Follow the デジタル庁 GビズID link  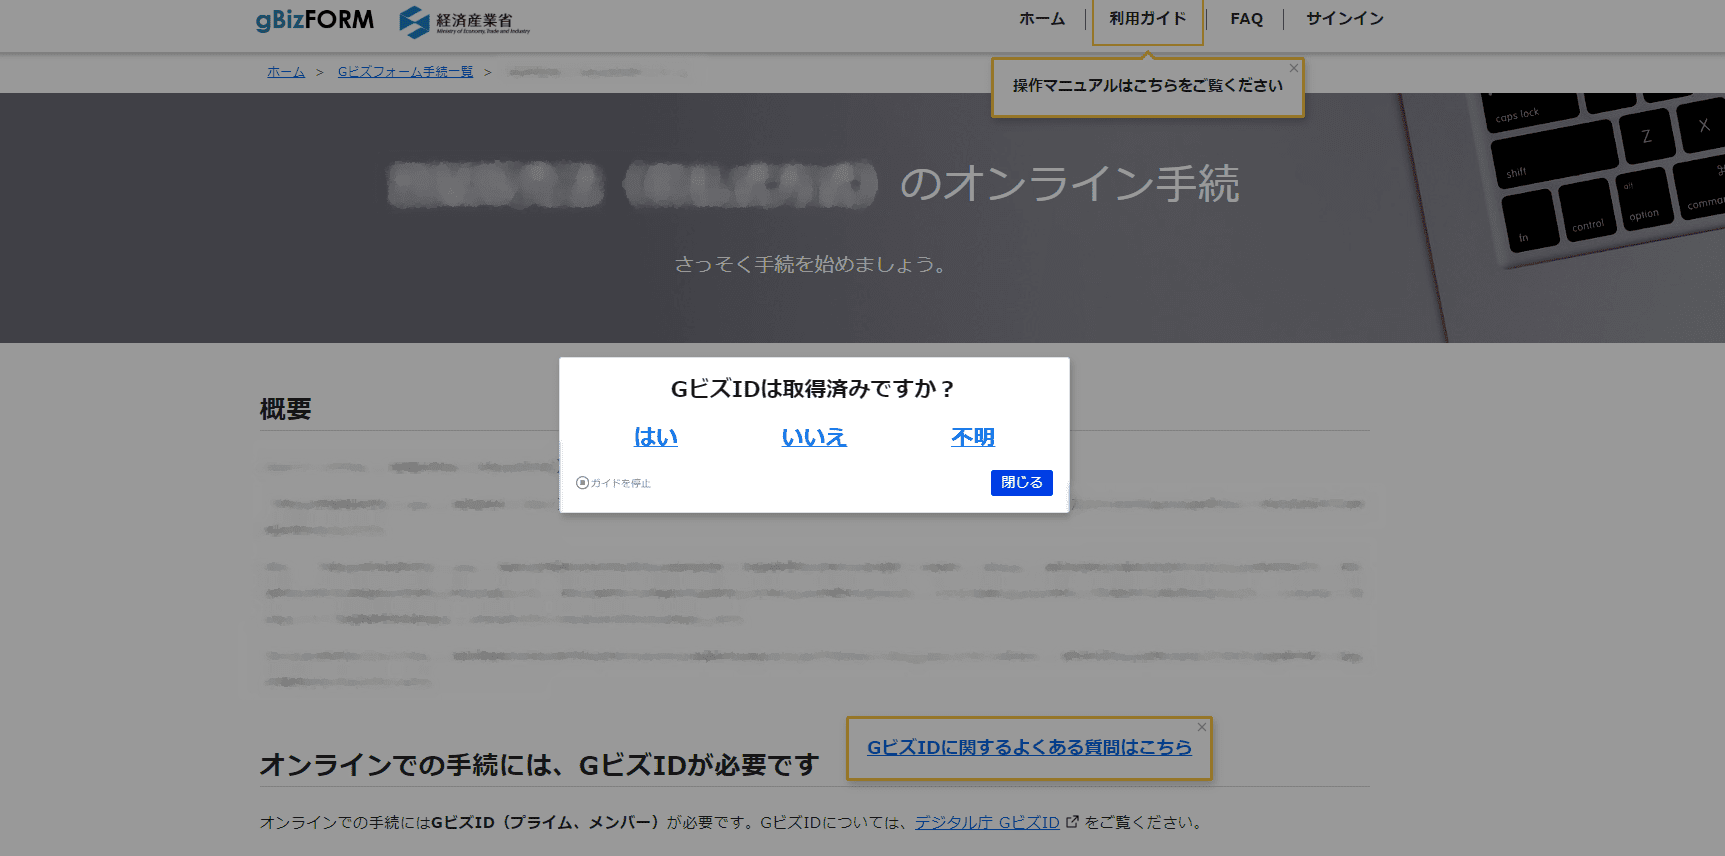point(986,822)
